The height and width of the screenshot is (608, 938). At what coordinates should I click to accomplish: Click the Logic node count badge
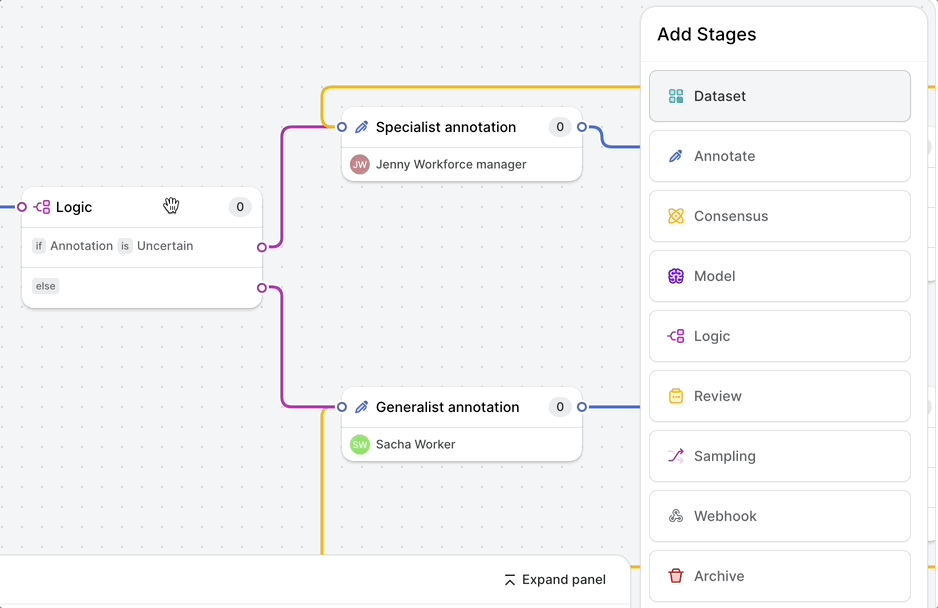[x=239, y=207]
